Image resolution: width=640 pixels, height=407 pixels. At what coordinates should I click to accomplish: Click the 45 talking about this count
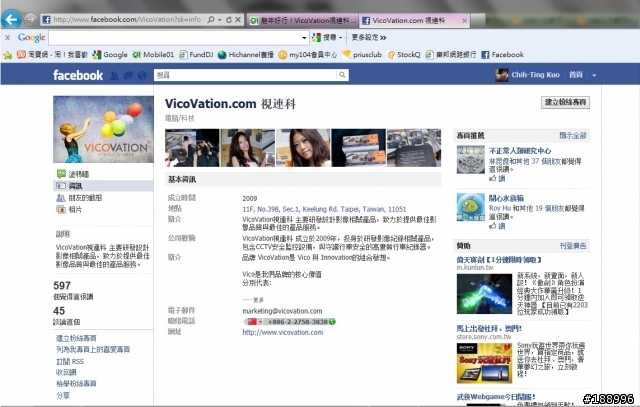59,311
